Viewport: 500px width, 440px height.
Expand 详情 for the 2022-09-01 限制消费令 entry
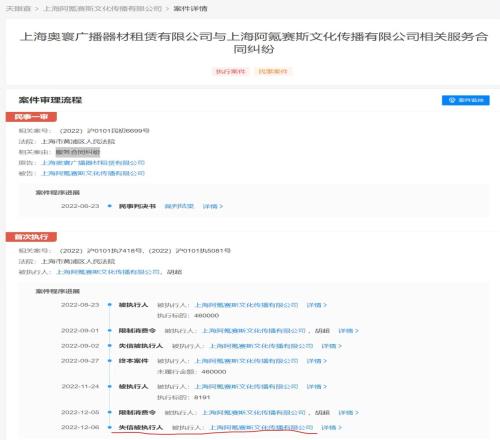point(348,331)
